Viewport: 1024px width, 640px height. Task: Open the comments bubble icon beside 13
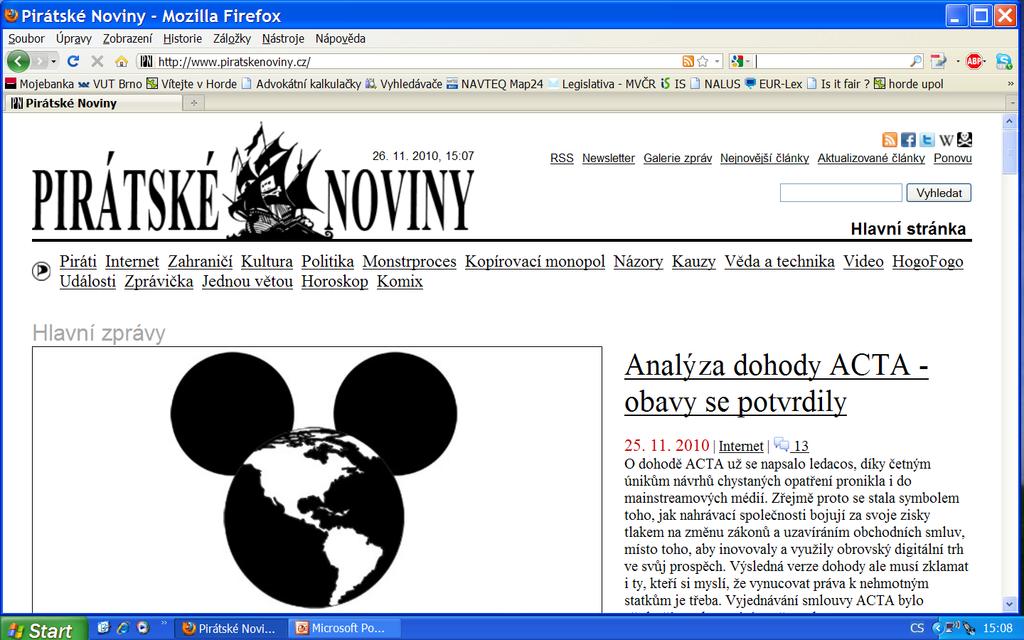[x=781, y=445]
